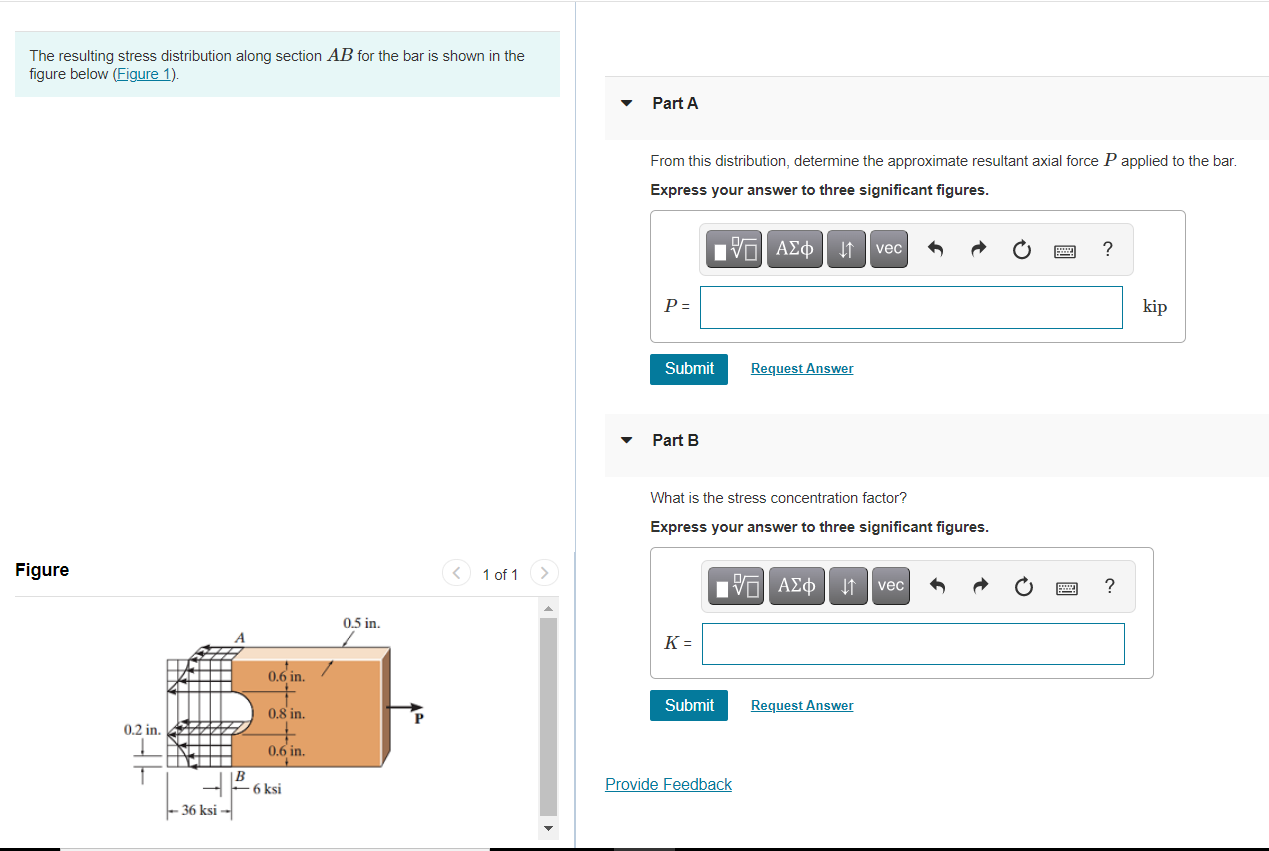This screenshot has width=1269, height=851.
Task: Open help for Part A toolbar
Action: coord(1107,250)
